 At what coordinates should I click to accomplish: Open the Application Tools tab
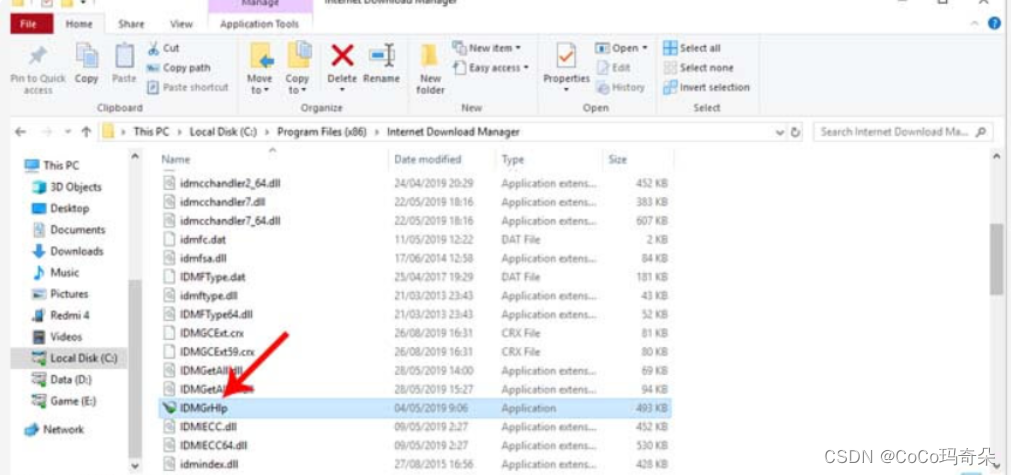point(260,24)
